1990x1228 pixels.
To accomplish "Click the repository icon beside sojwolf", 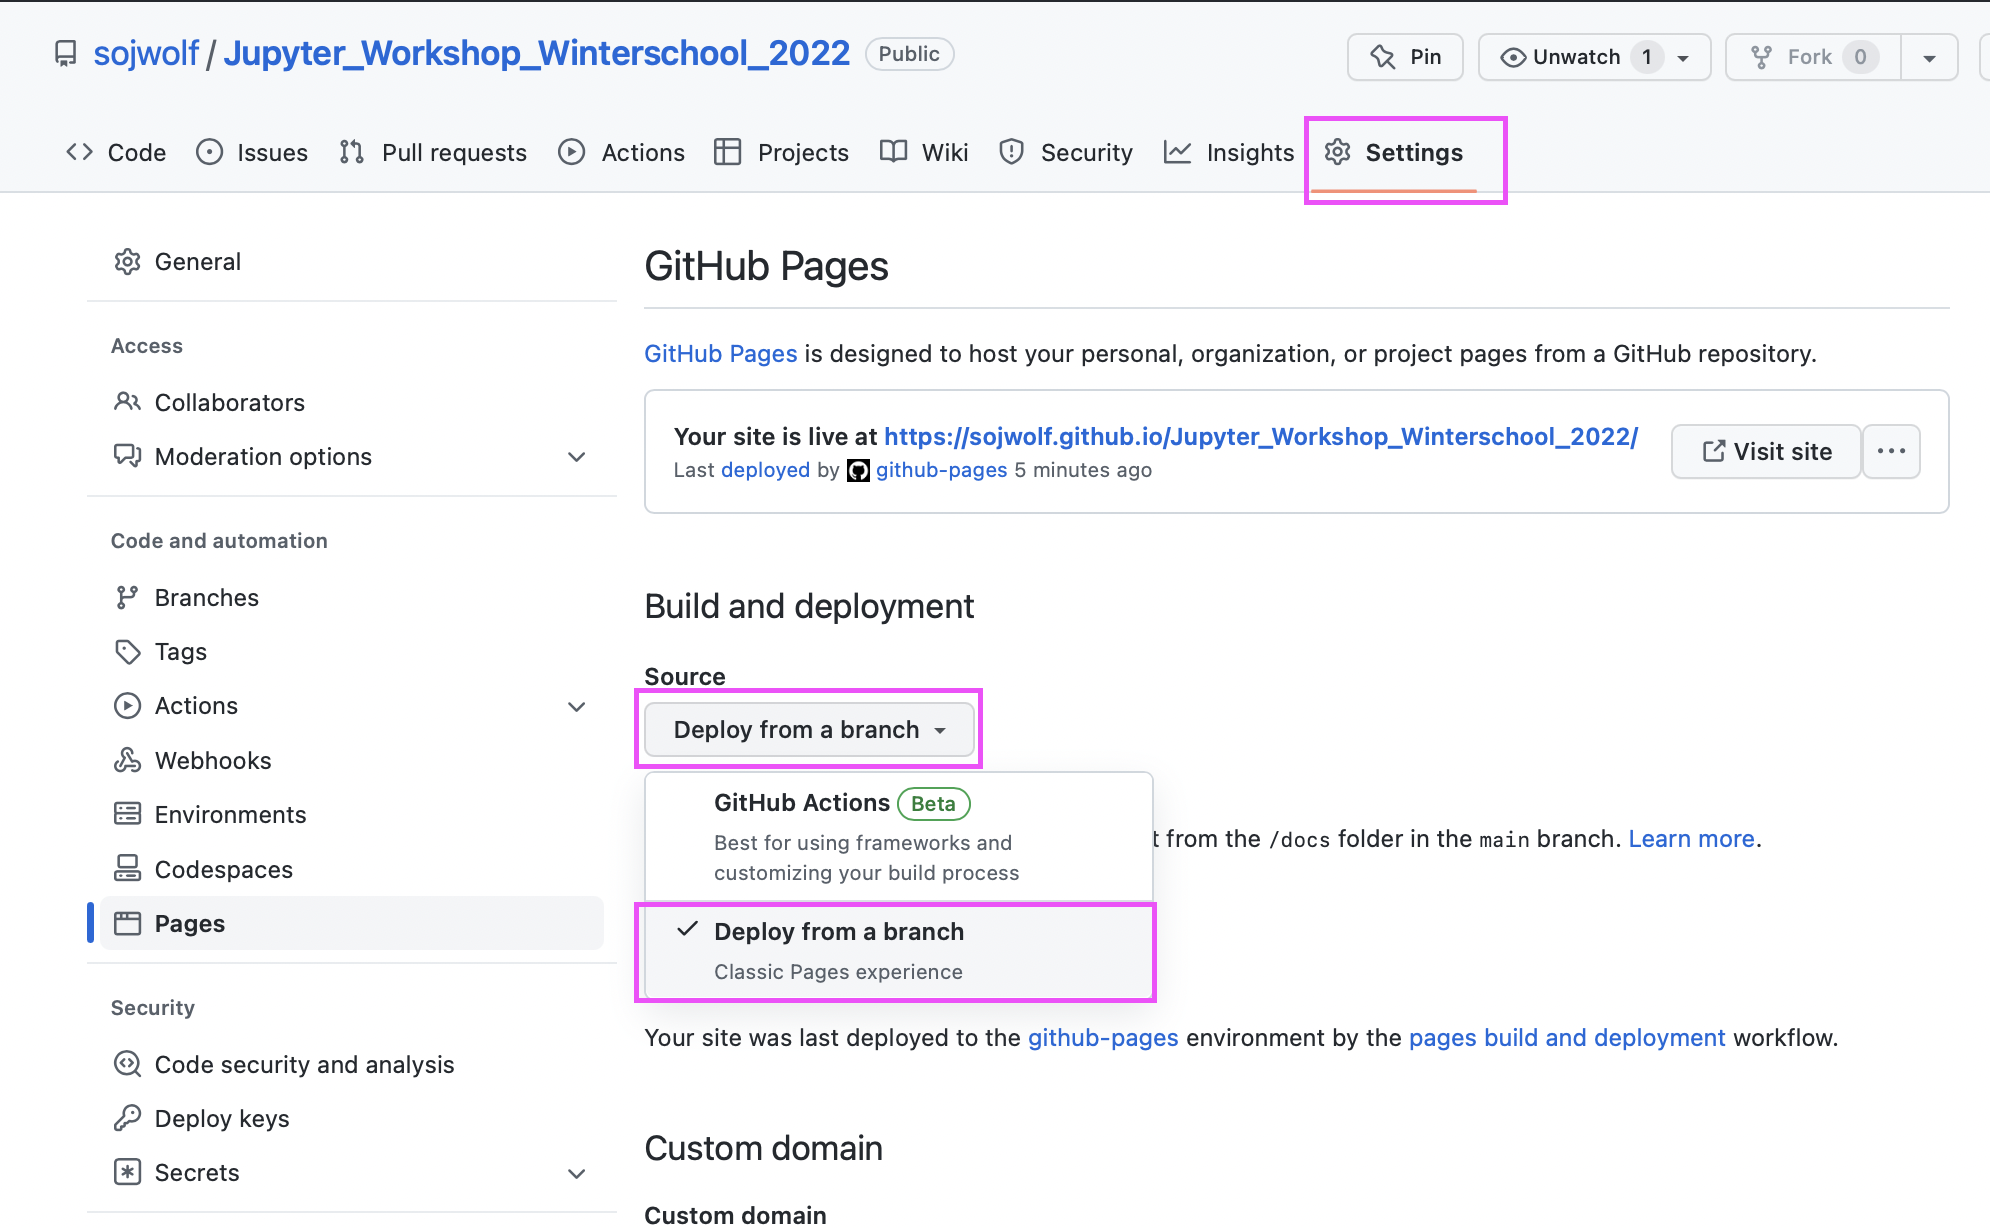I will click(x=65, y=54).
